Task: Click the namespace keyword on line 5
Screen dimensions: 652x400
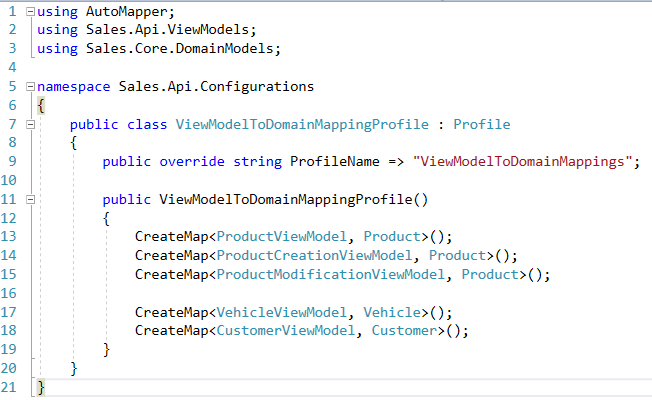Action: [x=74, y=86]
